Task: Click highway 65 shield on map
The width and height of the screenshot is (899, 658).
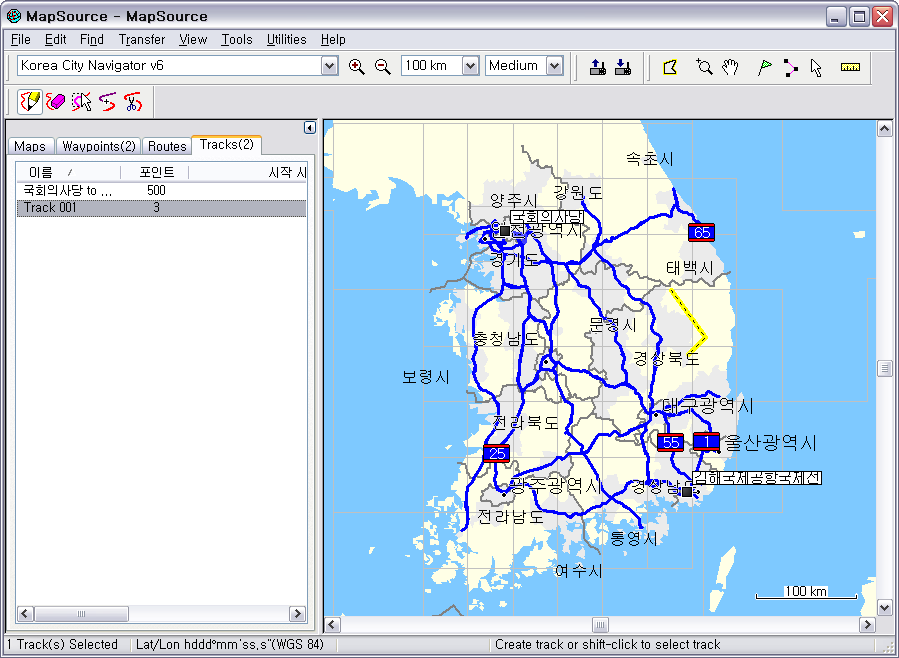Action: pyautogui.click(x=701, y=232)
